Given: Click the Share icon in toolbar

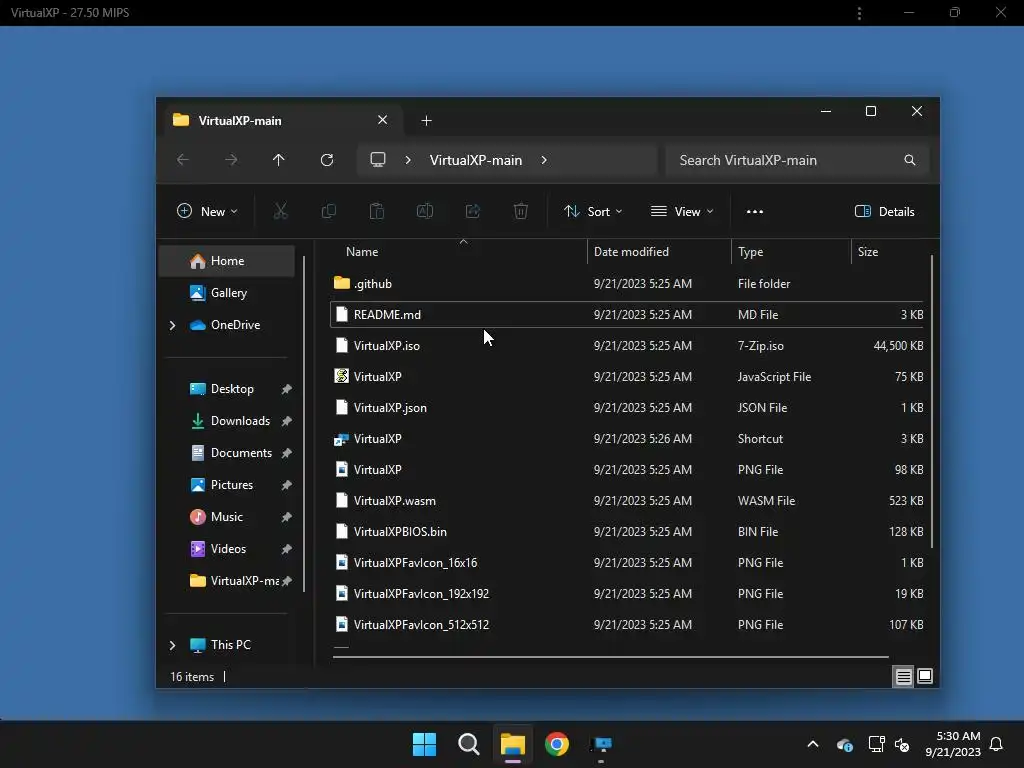Looking at the screenshot, I should pyautogui.click(x=473, y=211).
